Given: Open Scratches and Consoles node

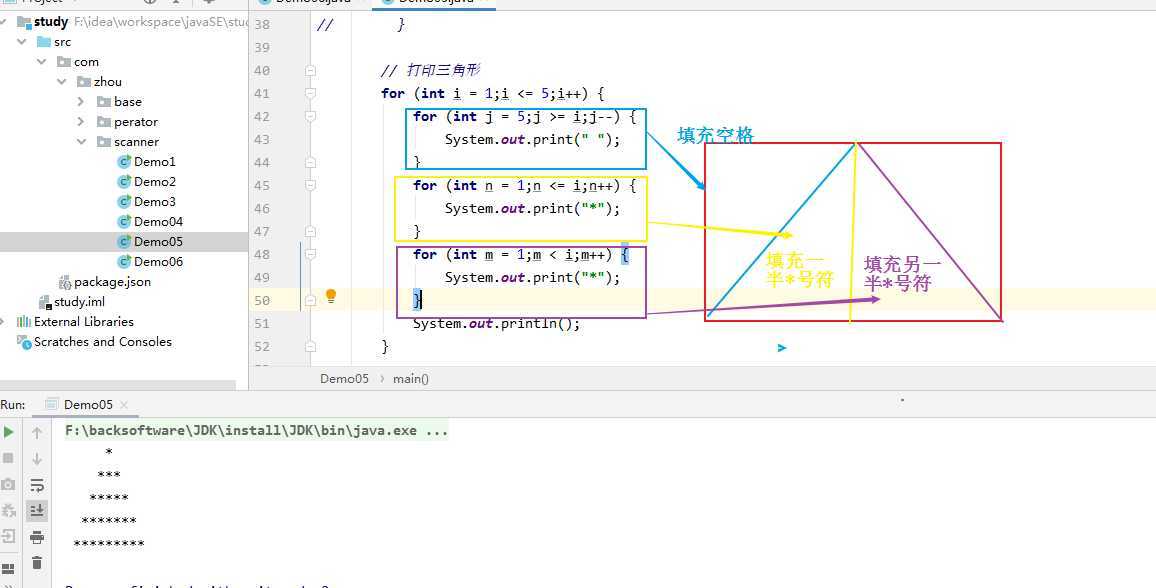Looking at the screenshot, I should tap(102, 342).
